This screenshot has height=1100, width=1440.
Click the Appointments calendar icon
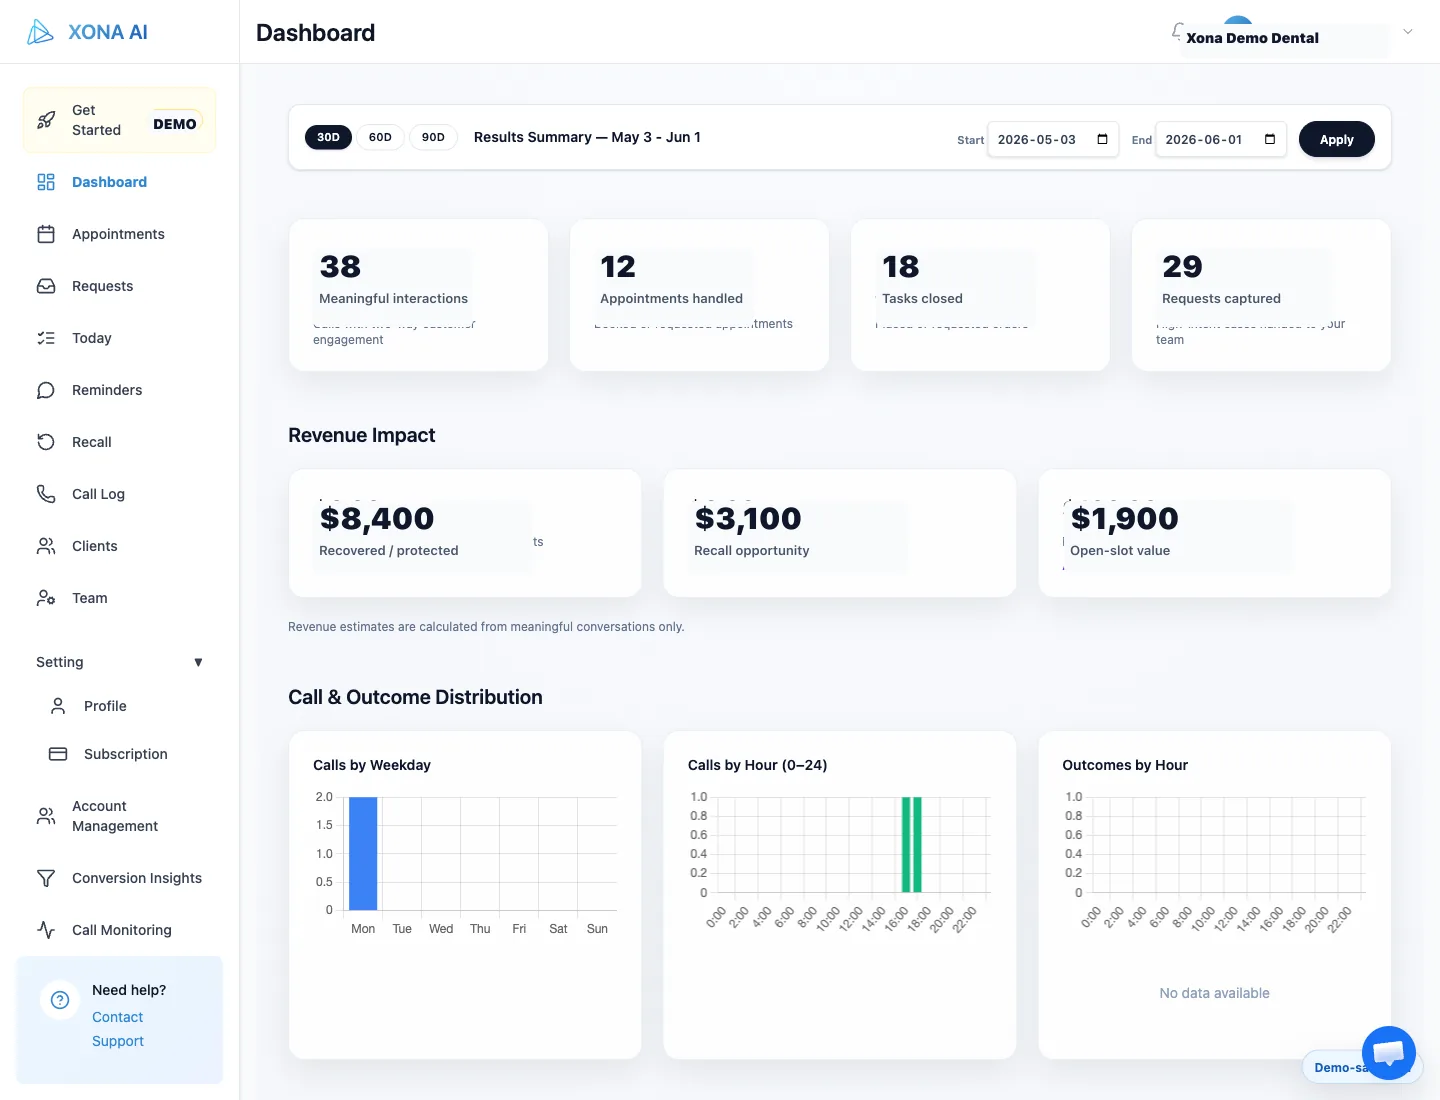pyautogui.click(x=46, y=234)
